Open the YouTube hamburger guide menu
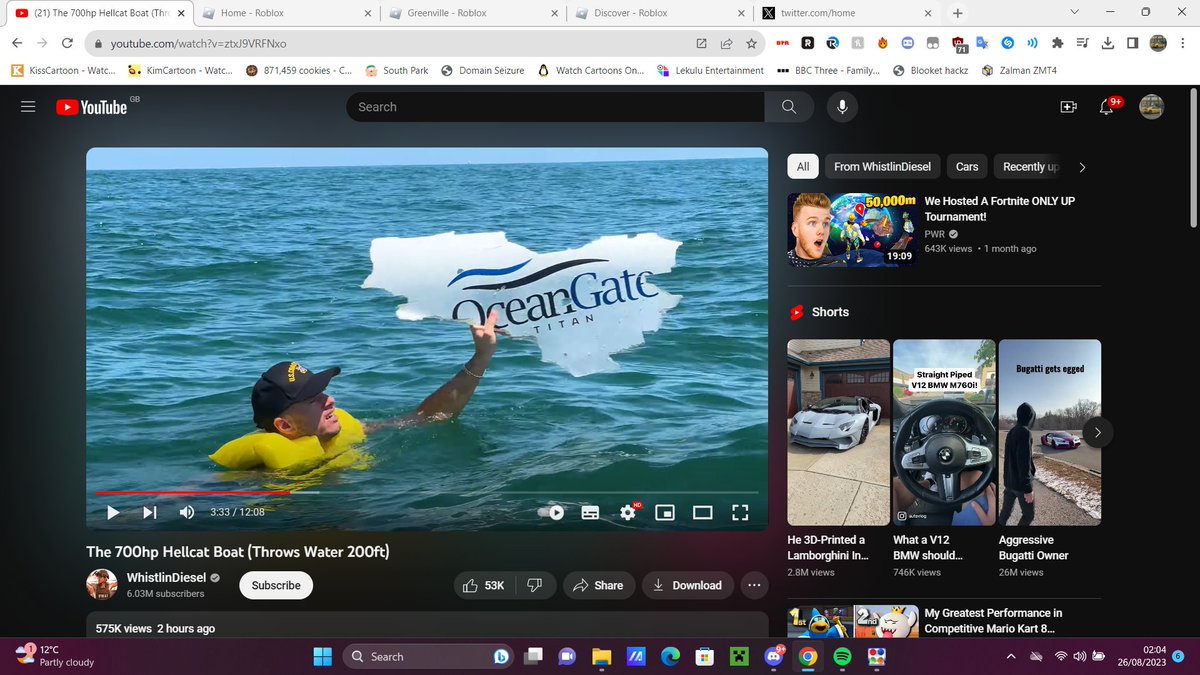The image size is (1200, 675). 28,107
